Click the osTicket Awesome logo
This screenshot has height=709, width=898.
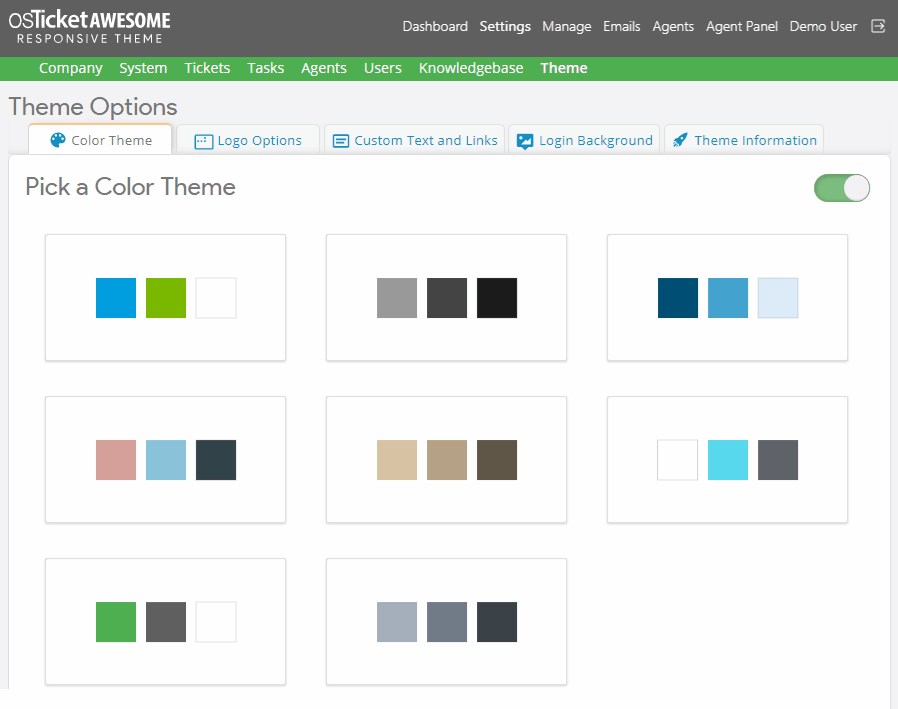tap(90, 27)
